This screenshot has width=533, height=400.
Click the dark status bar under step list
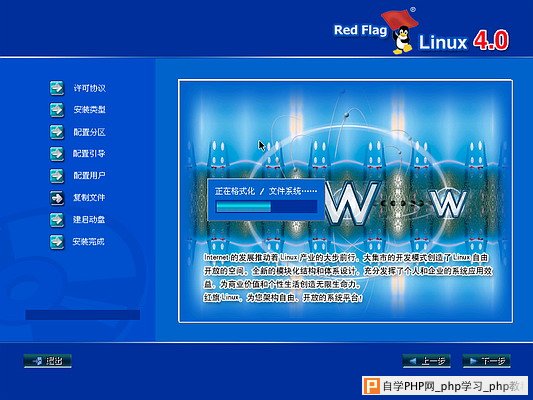coord(83,315)
